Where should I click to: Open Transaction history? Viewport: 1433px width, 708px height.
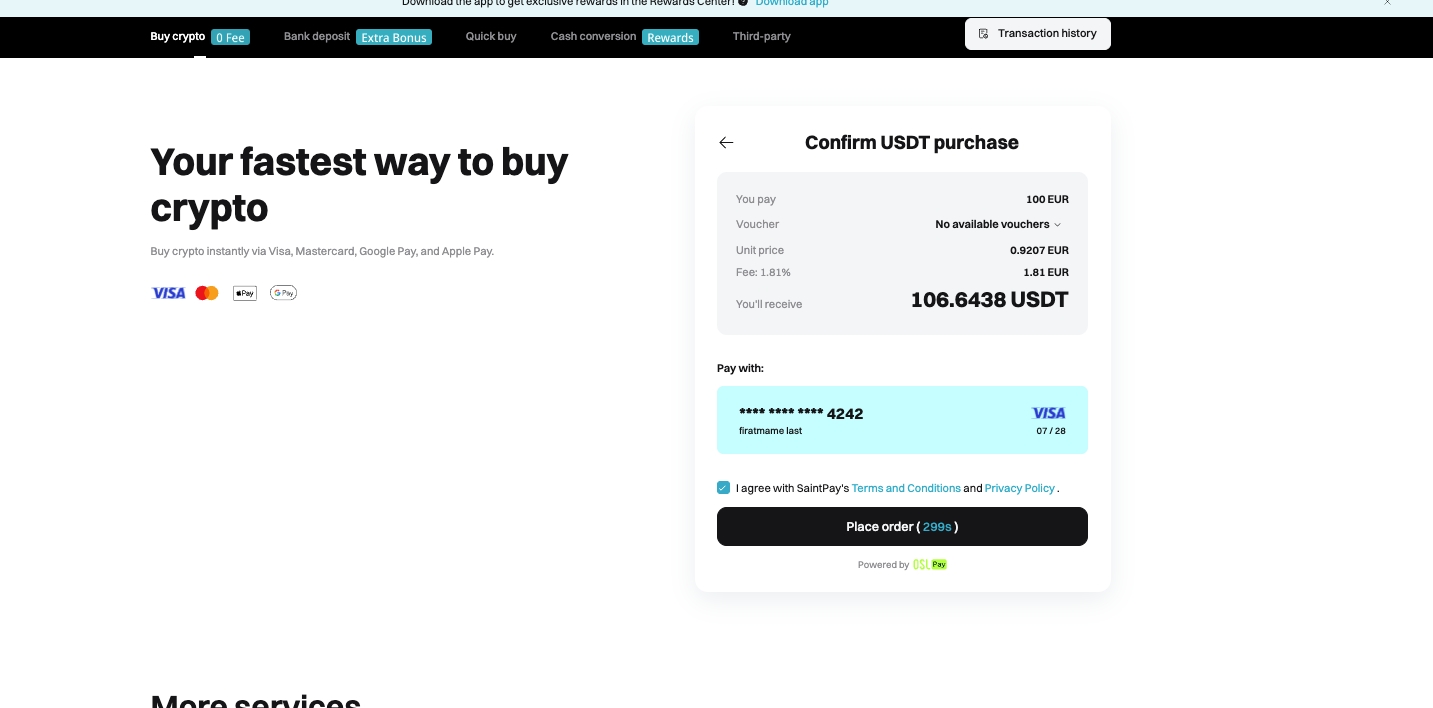tap(1037, 34)
